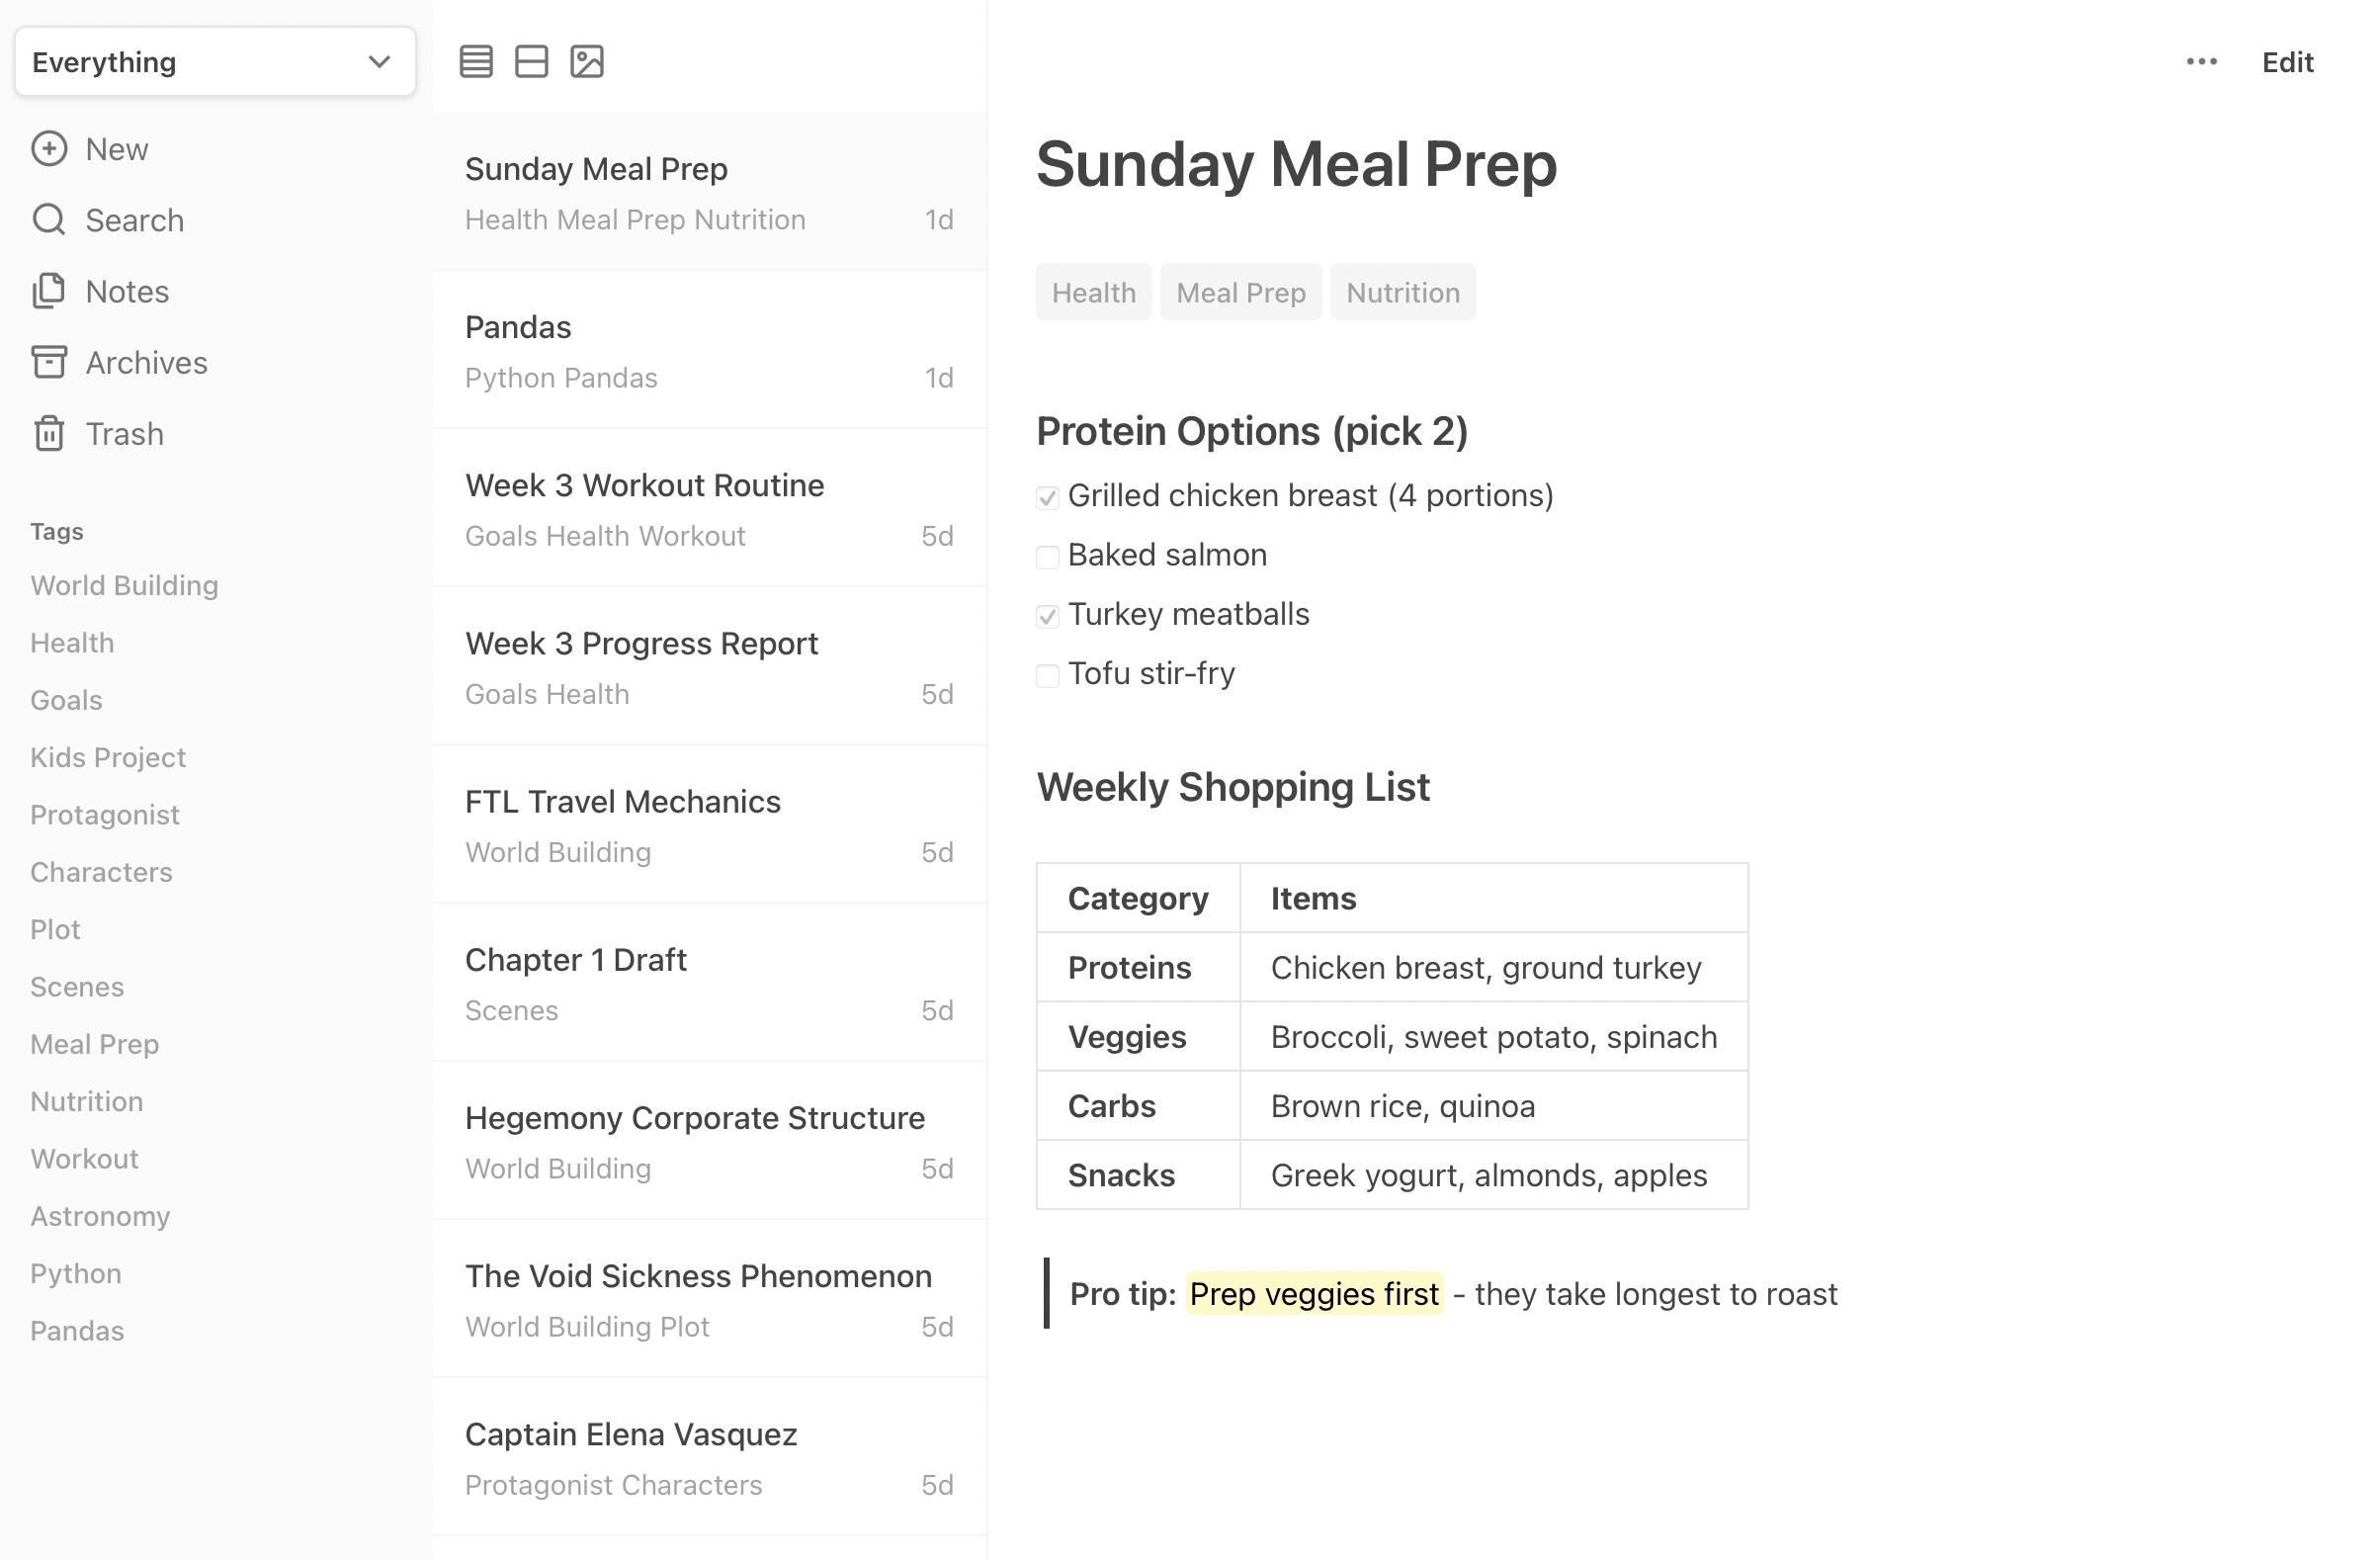Open the Archives box icon

49,362
